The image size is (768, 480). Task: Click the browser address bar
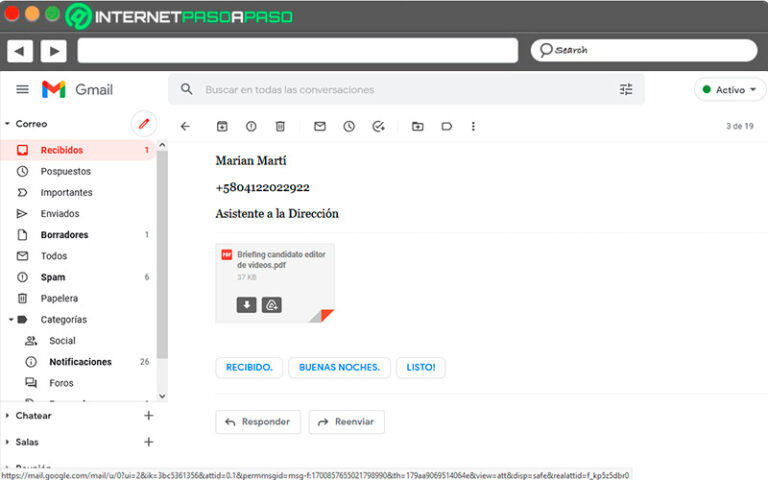pyautogui.click(x=297, y=50)
